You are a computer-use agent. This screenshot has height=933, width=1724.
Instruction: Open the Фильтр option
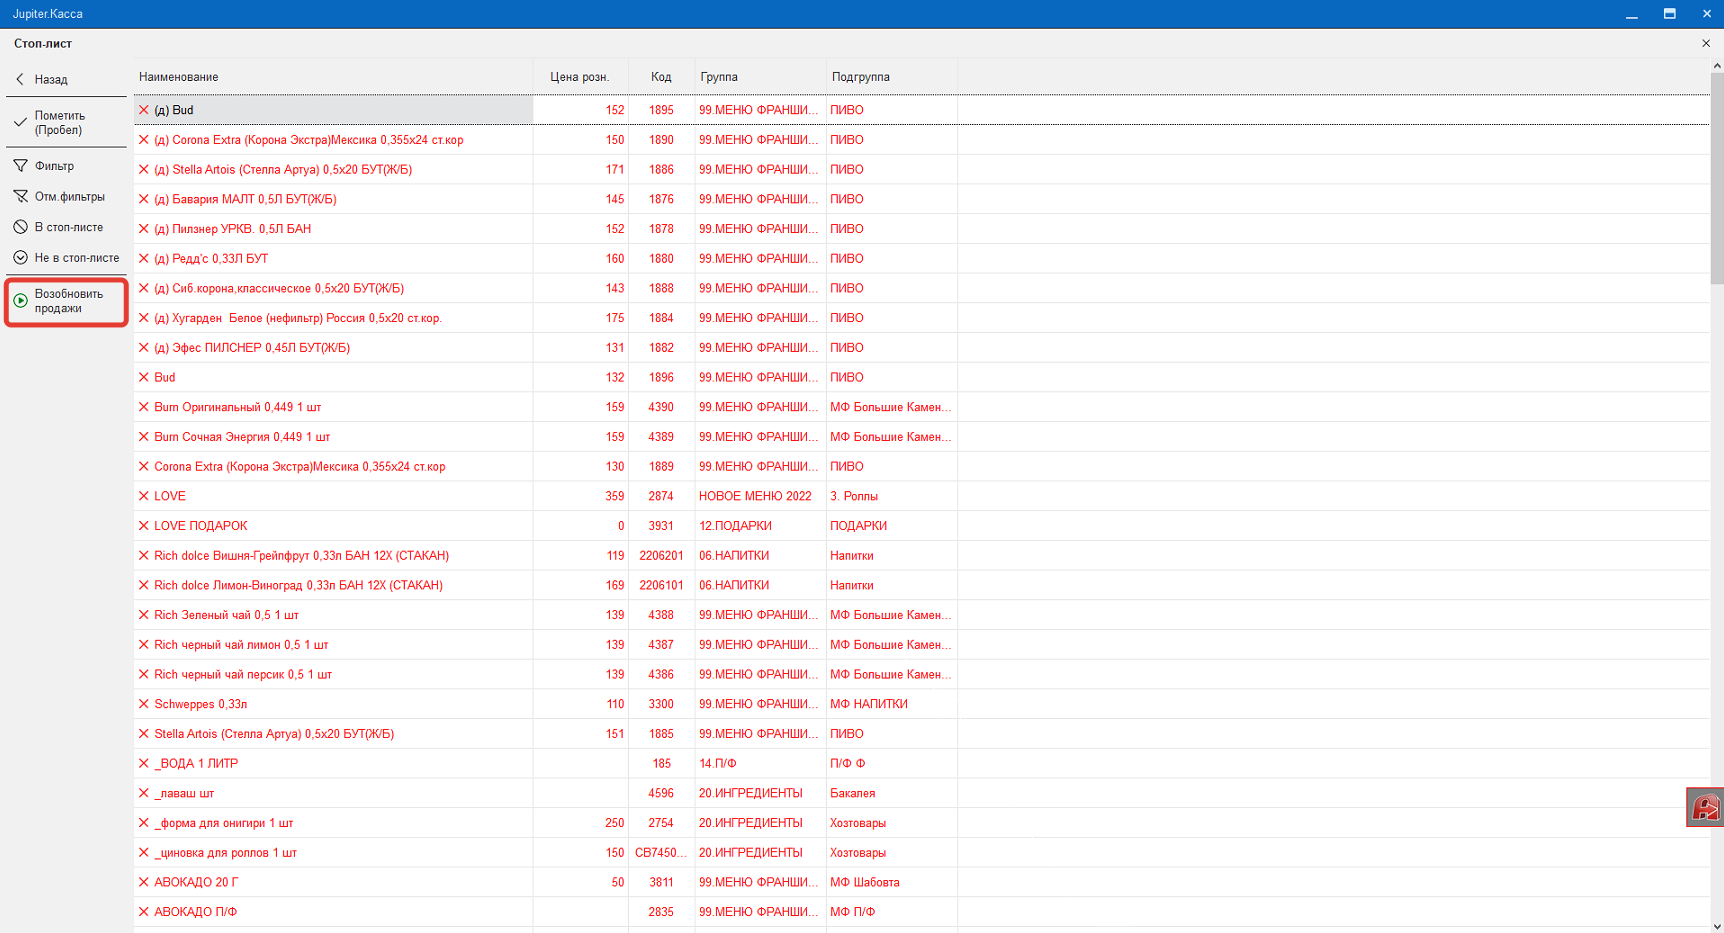pyautogui.click(x=66, y=166)
